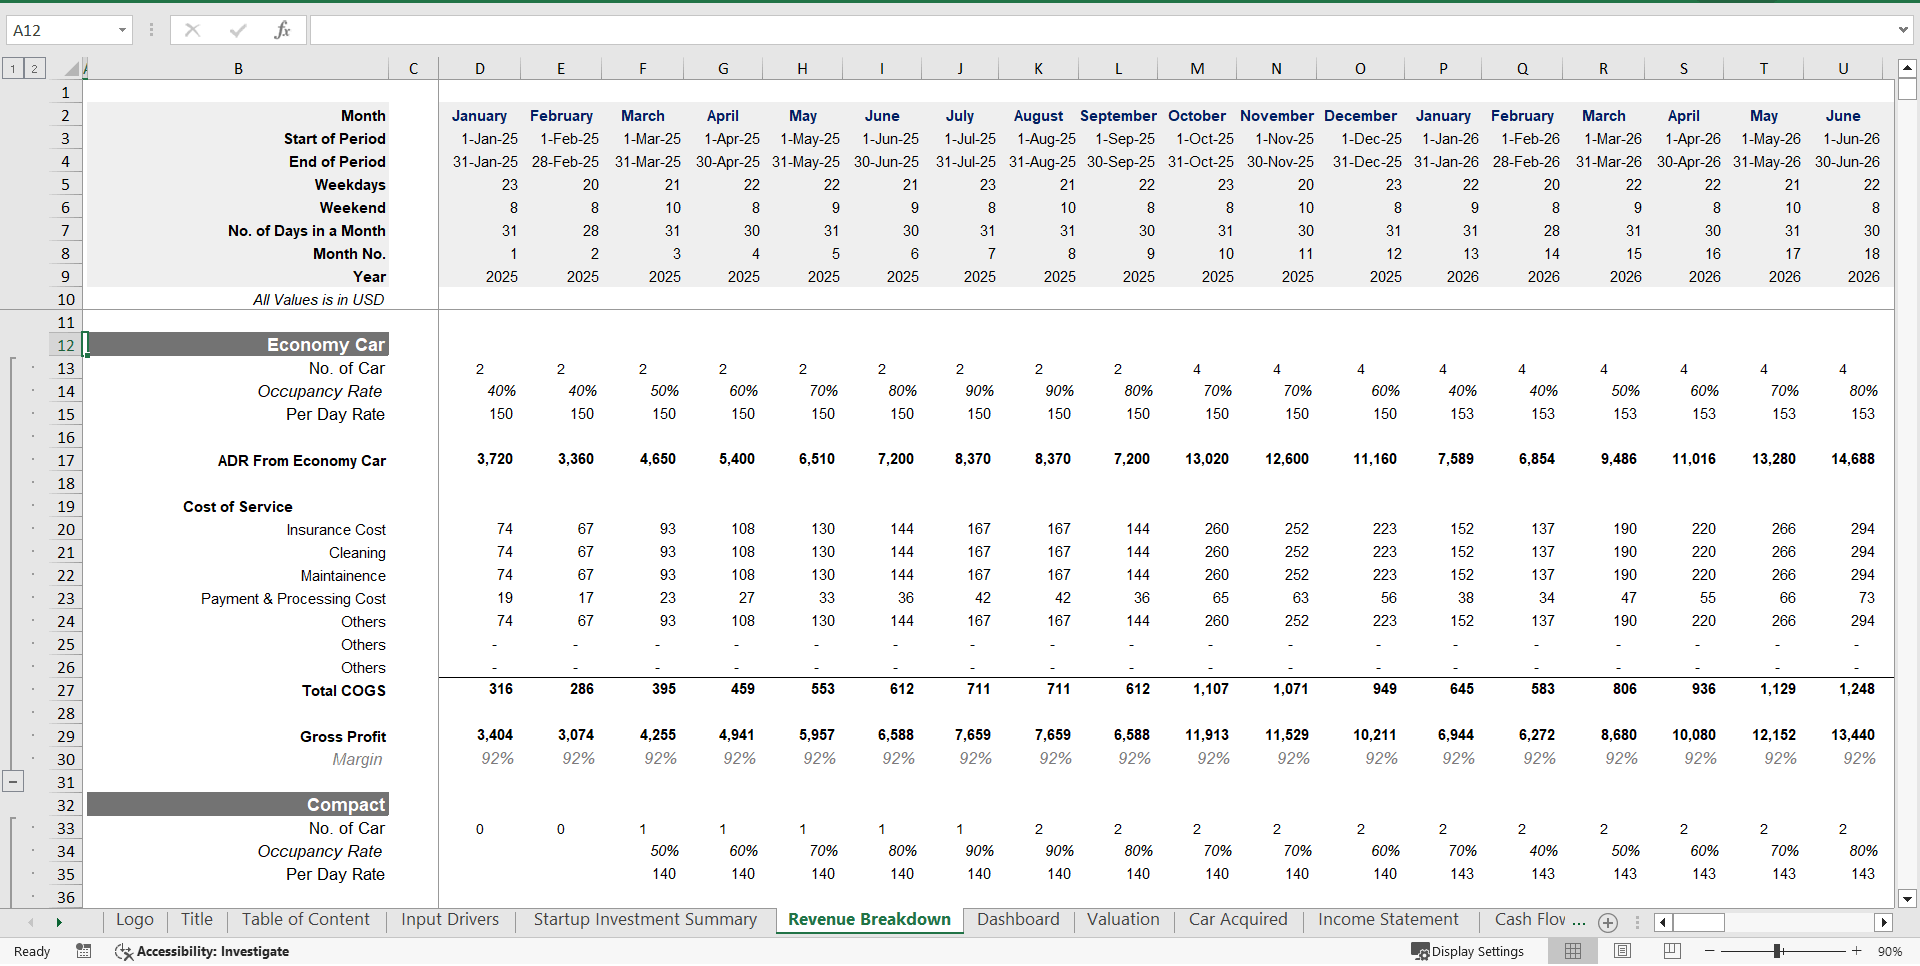The height and width of the screenshot is (966, 1920).
Task: Click Payment & Processing Cost label
Action: [x=293, y=599]
